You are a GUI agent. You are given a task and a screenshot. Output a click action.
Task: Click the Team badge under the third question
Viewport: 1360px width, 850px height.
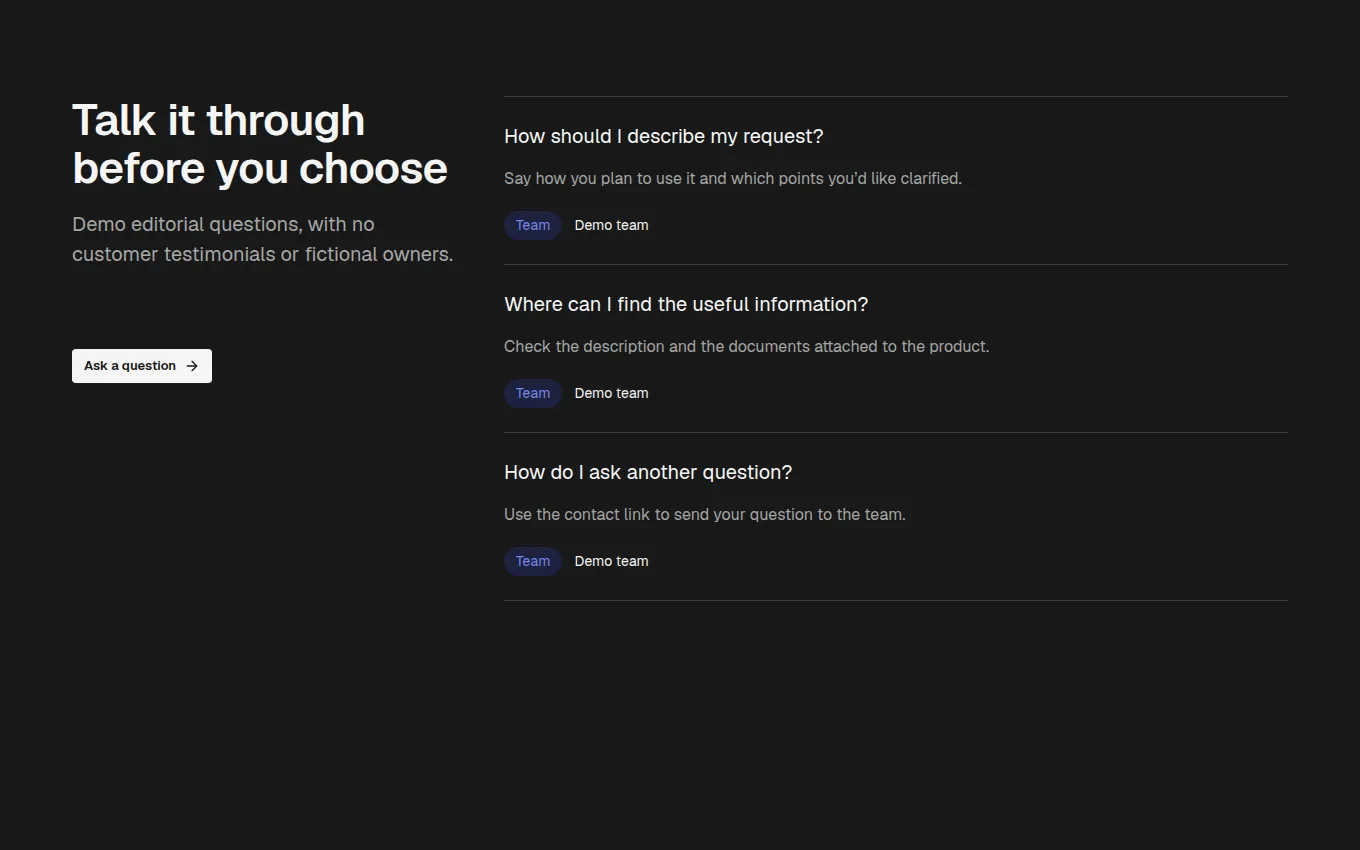[533, 561]
